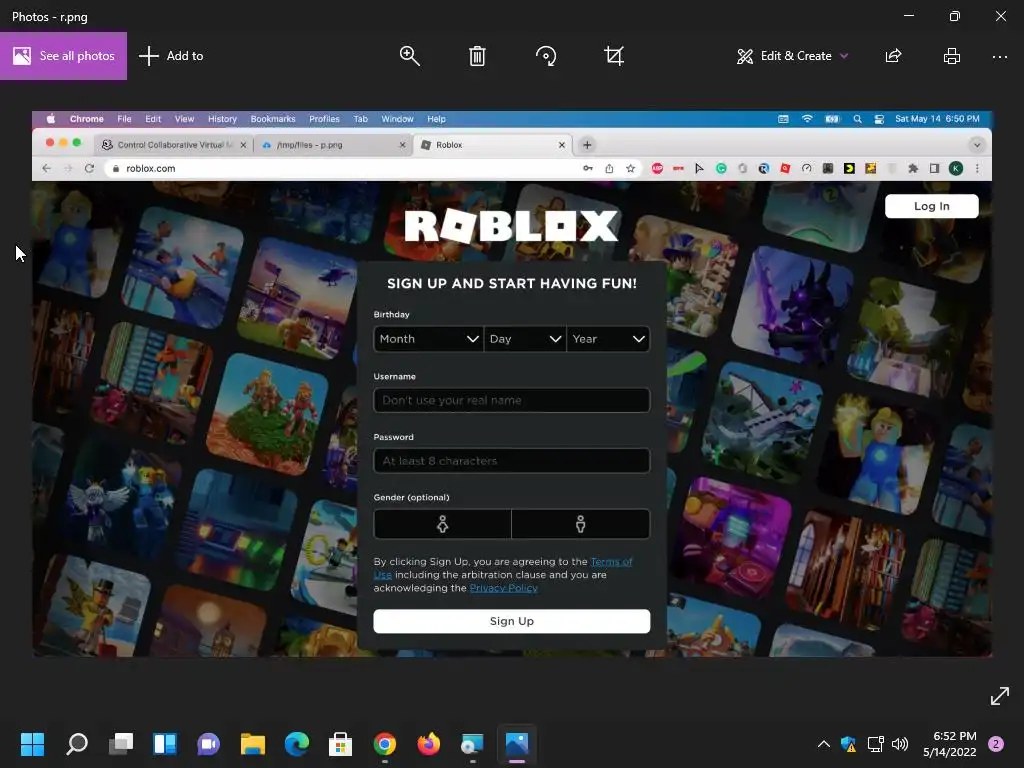Image resolution: width=1024 pixels, height=768 pixels.
Task: Delete the photo with the trash icon
Action: [x=477, y=56]
